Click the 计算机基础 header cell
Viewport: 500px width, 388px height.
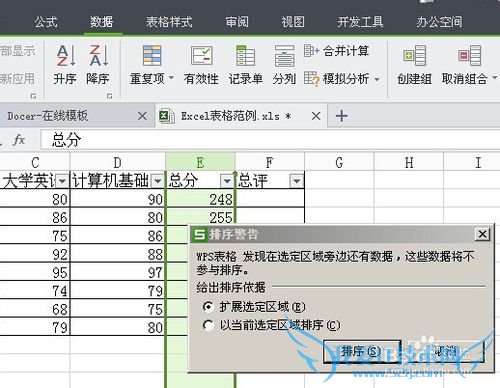pyautogui.click(x=118, y=181)
